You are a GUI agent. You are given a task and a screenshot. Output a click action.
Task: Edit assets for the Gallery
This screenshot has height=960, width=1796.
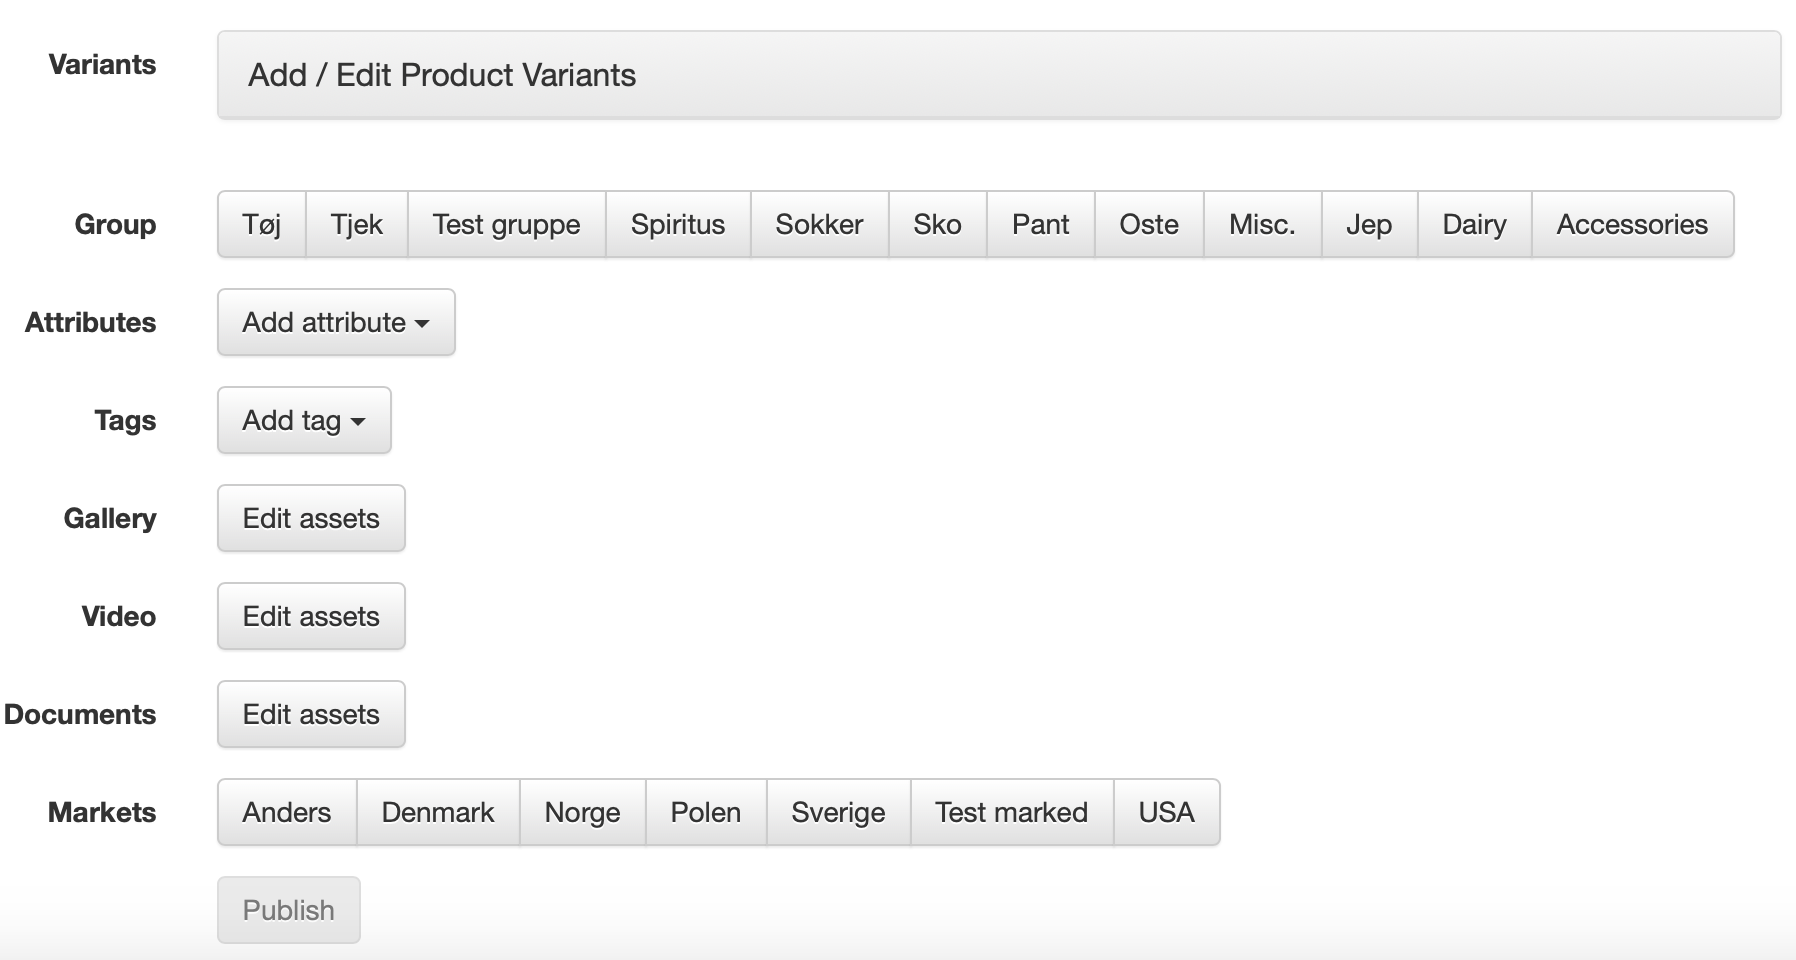pos(311,518)
